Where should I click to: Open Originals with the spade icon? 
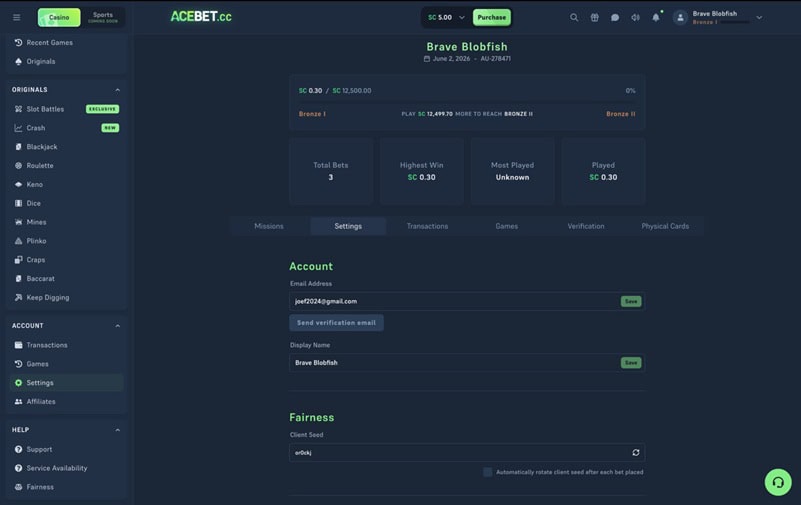66,61
